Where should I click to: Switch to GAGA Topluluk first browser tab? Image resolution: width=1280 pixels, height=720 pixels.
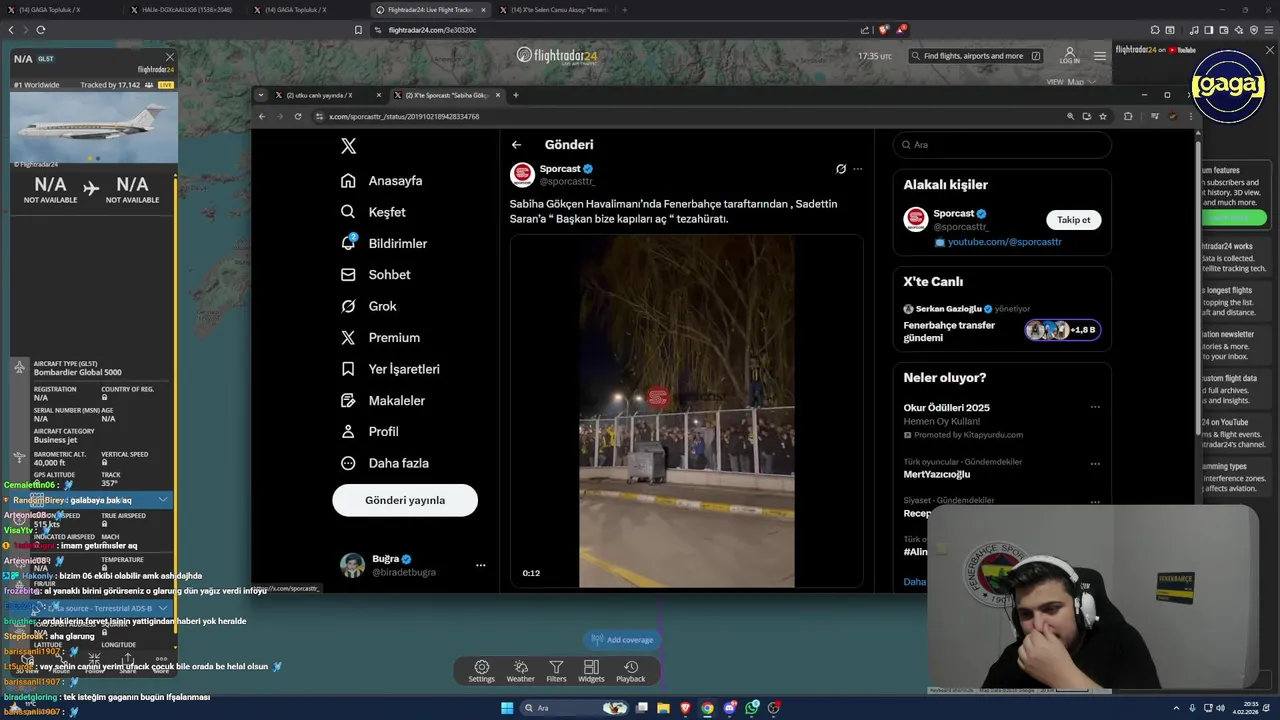point(50,10)
